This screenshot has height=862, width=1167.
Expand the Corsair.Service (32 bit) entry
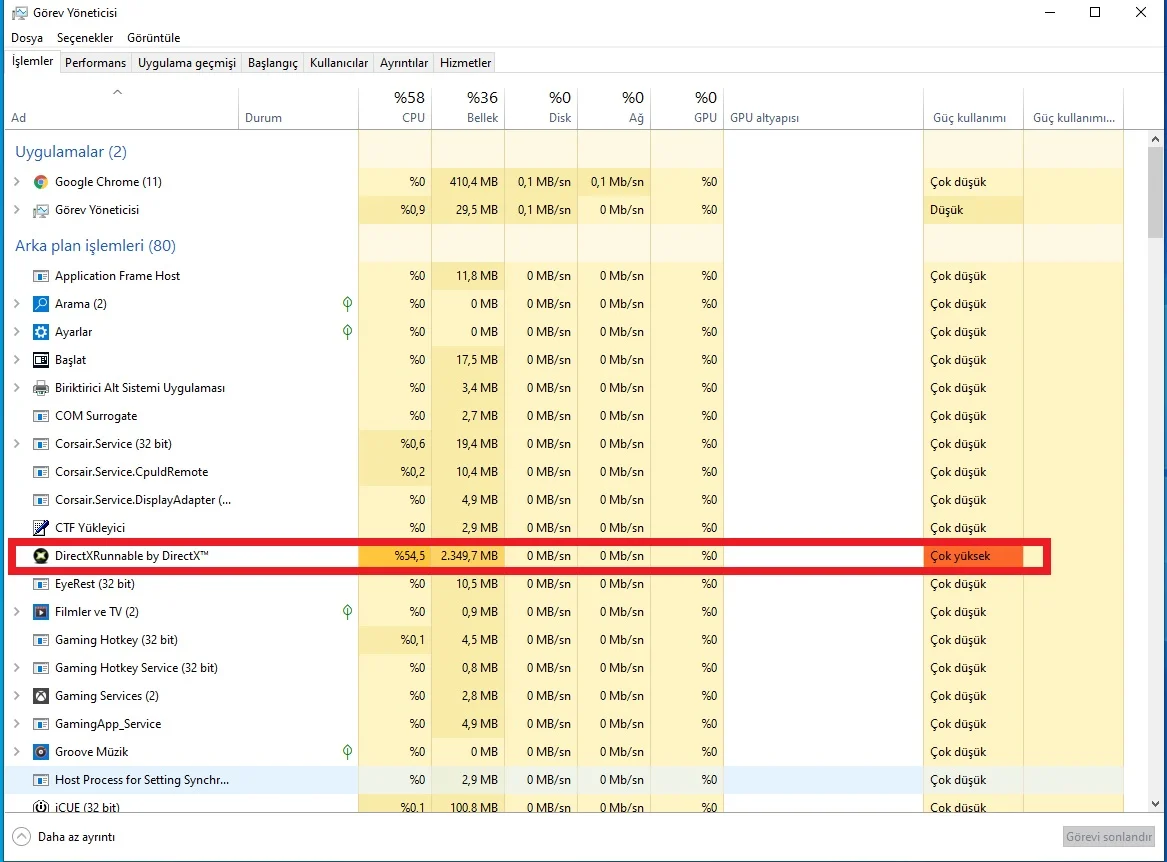coord(16,444)
